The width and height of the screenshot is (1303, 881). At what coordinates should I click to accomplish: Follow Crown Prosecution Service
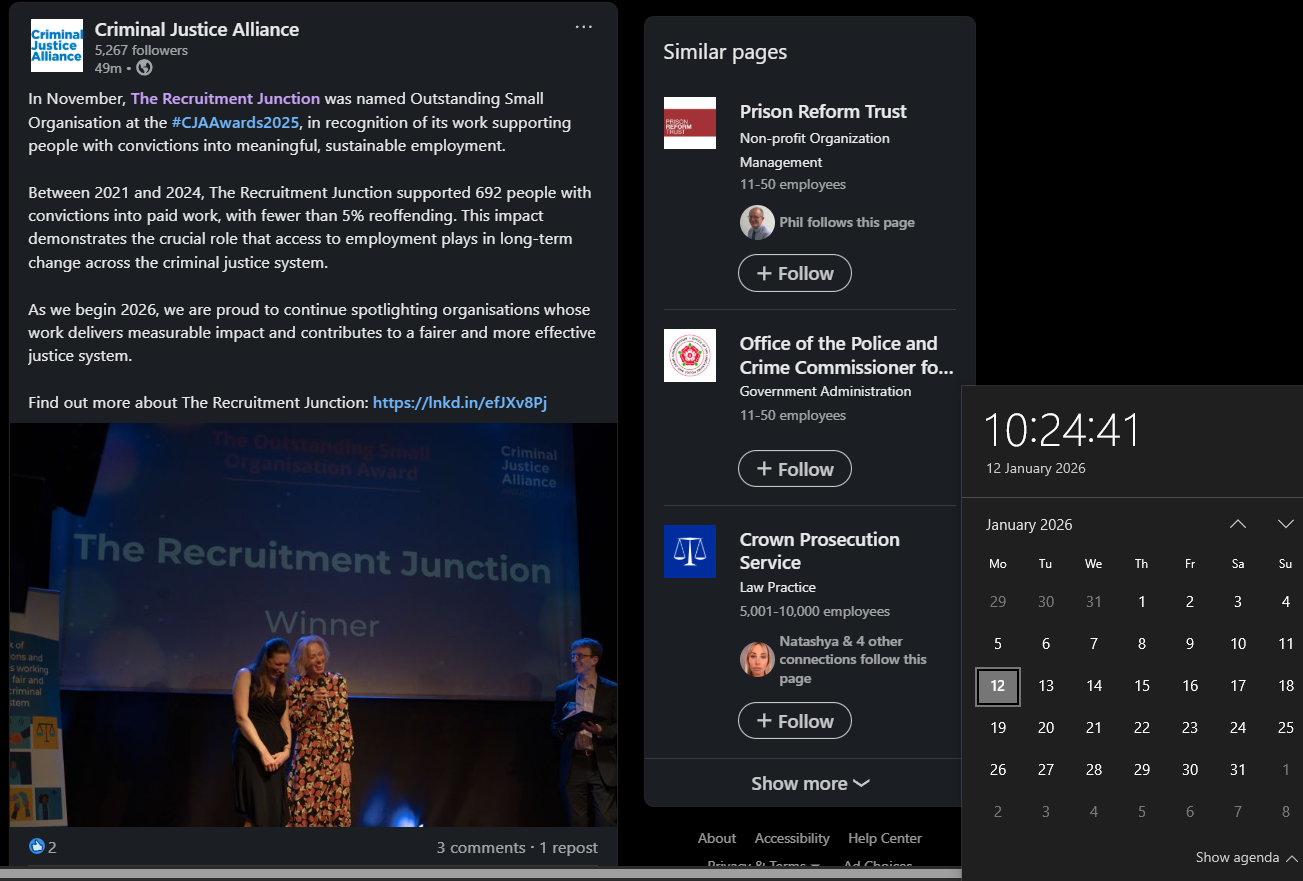tap(795, 721)
